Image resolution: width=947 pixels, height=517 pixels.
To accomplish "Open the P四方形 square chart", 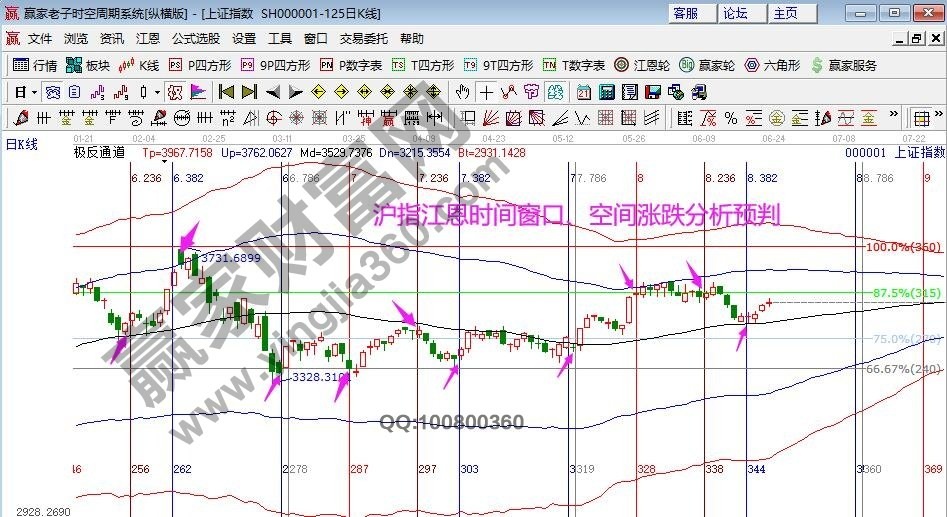I will click(200, 65).
